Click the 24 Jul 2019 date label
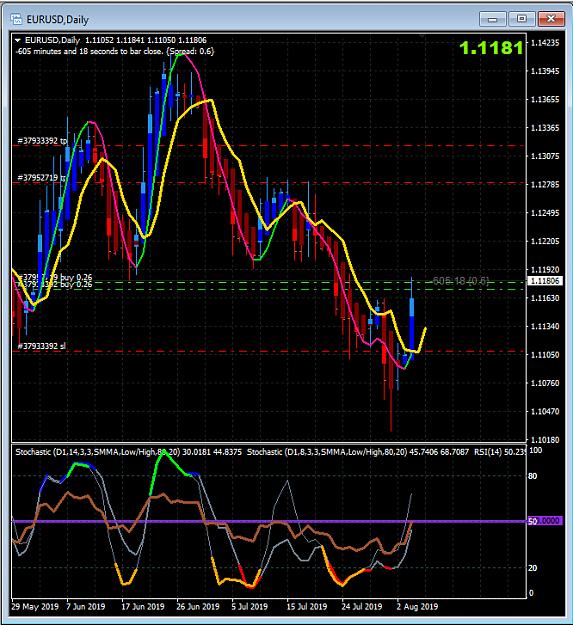This screenshot has width=573, height=625. 361,607
